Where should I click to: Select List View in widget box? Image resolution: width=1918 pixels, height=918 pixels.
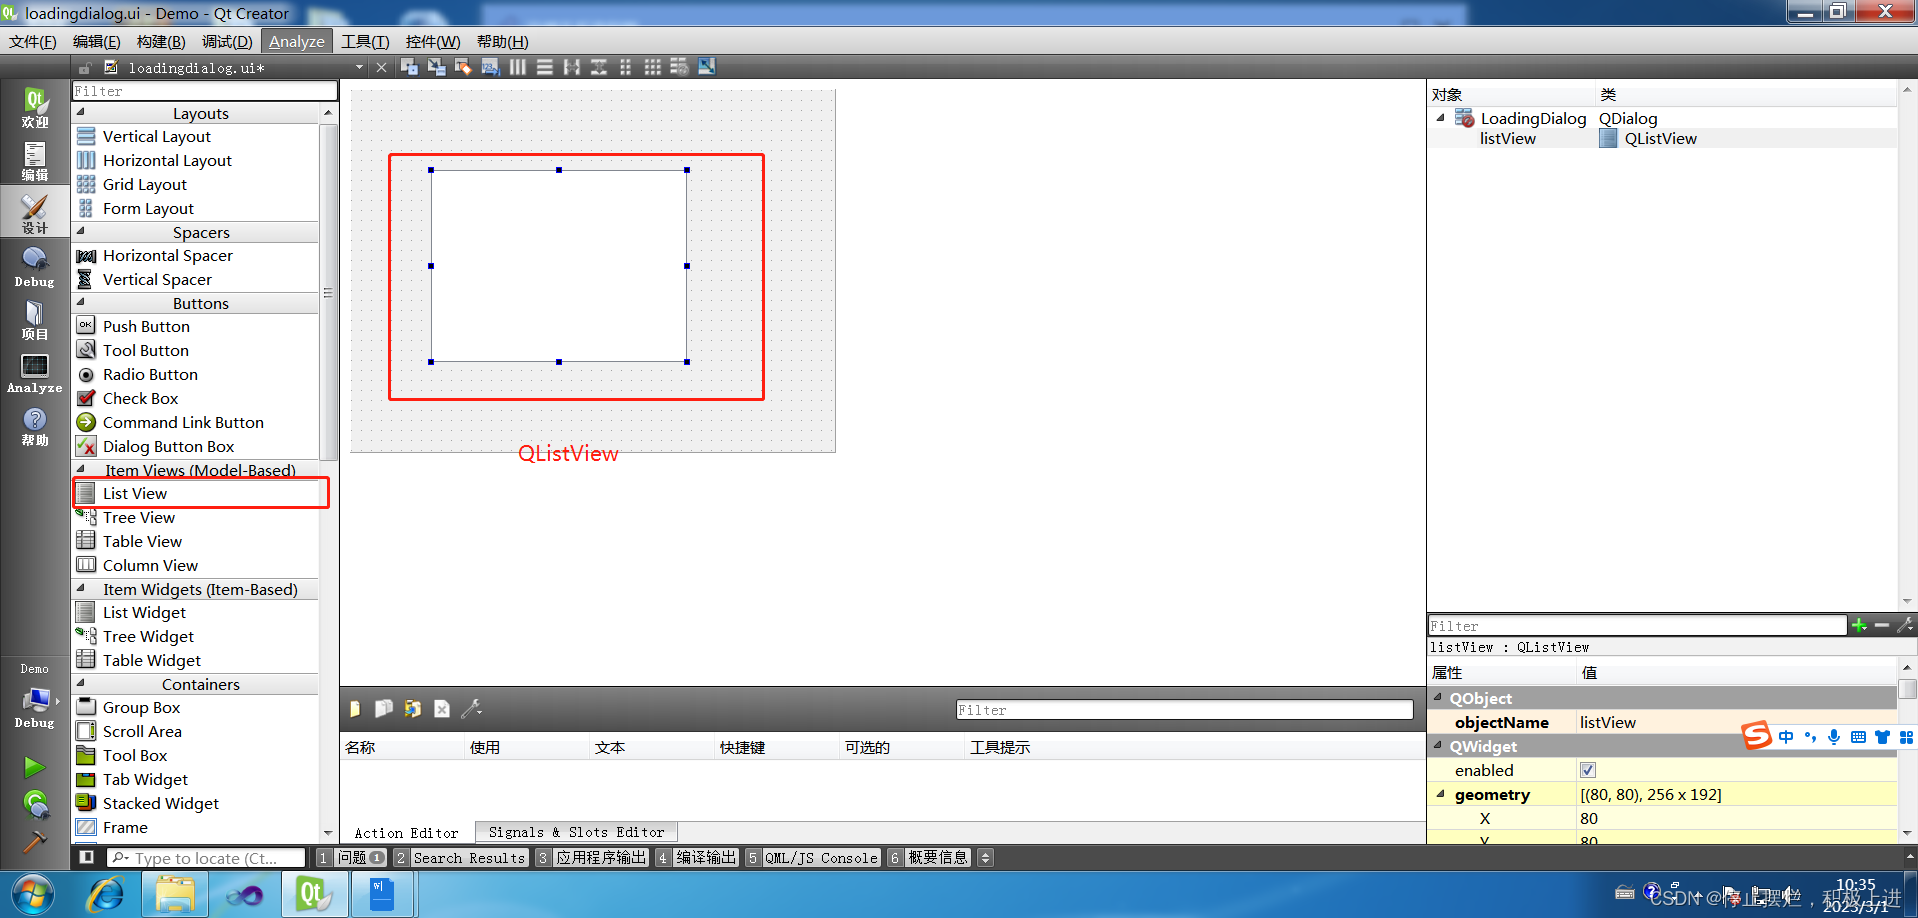point(197,493)
